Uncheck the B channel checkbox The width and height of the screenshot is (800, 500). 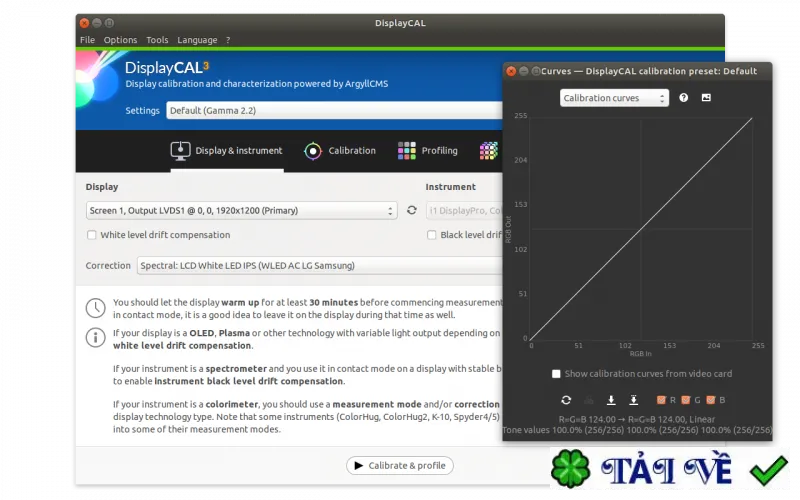pyautogui.click(x=710, y=400)
